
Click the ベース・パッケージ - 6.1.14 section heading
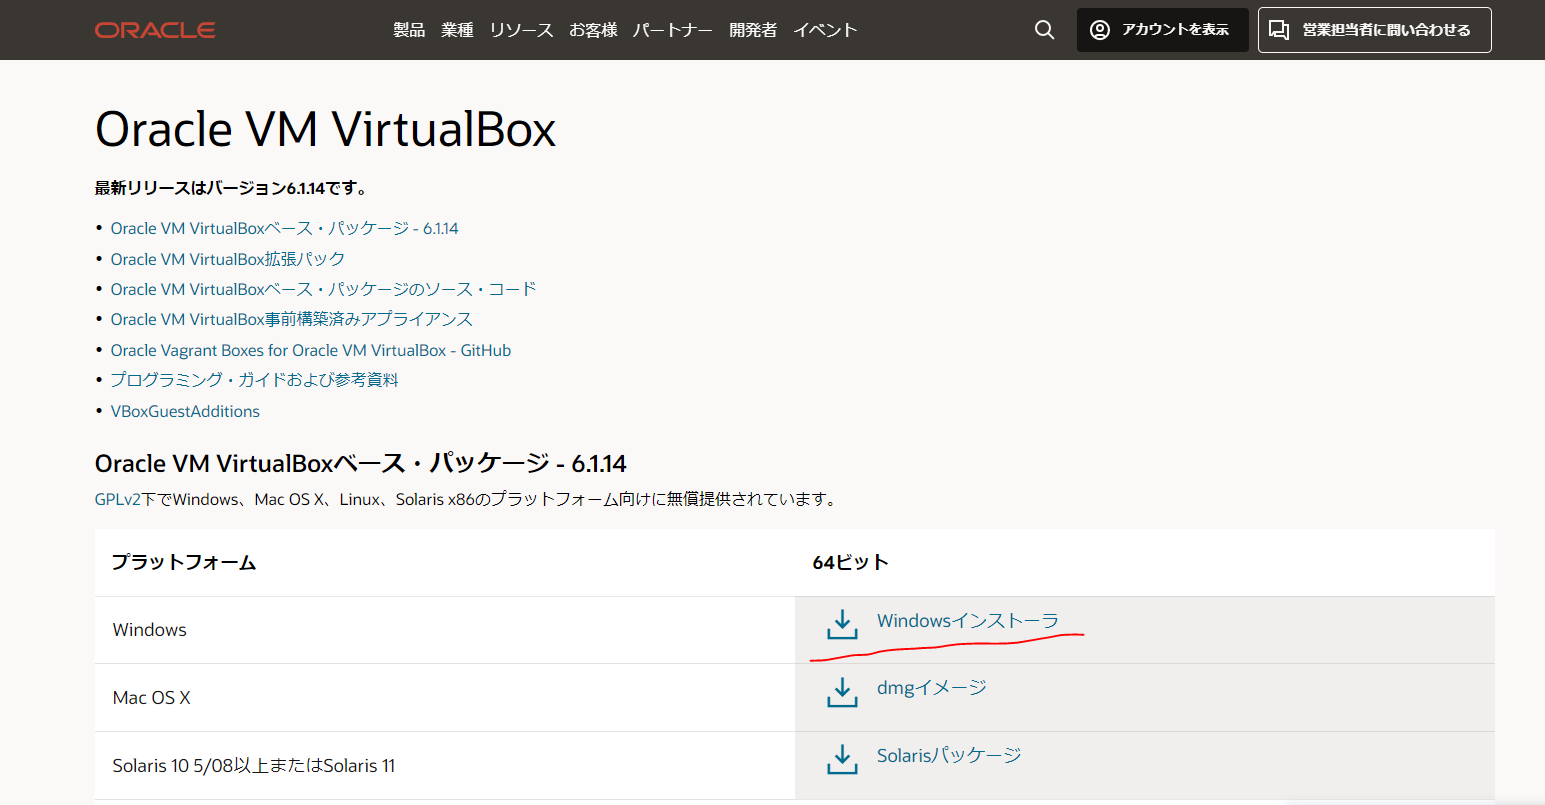pyautogui.click(x=361, y=464)
